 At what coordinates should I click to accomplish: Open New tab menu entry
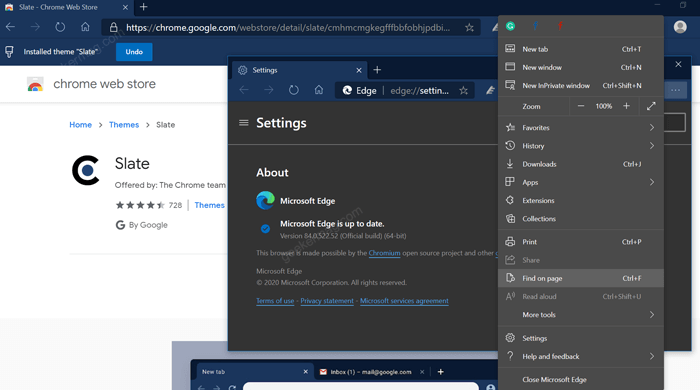click(x=580, y=49)
